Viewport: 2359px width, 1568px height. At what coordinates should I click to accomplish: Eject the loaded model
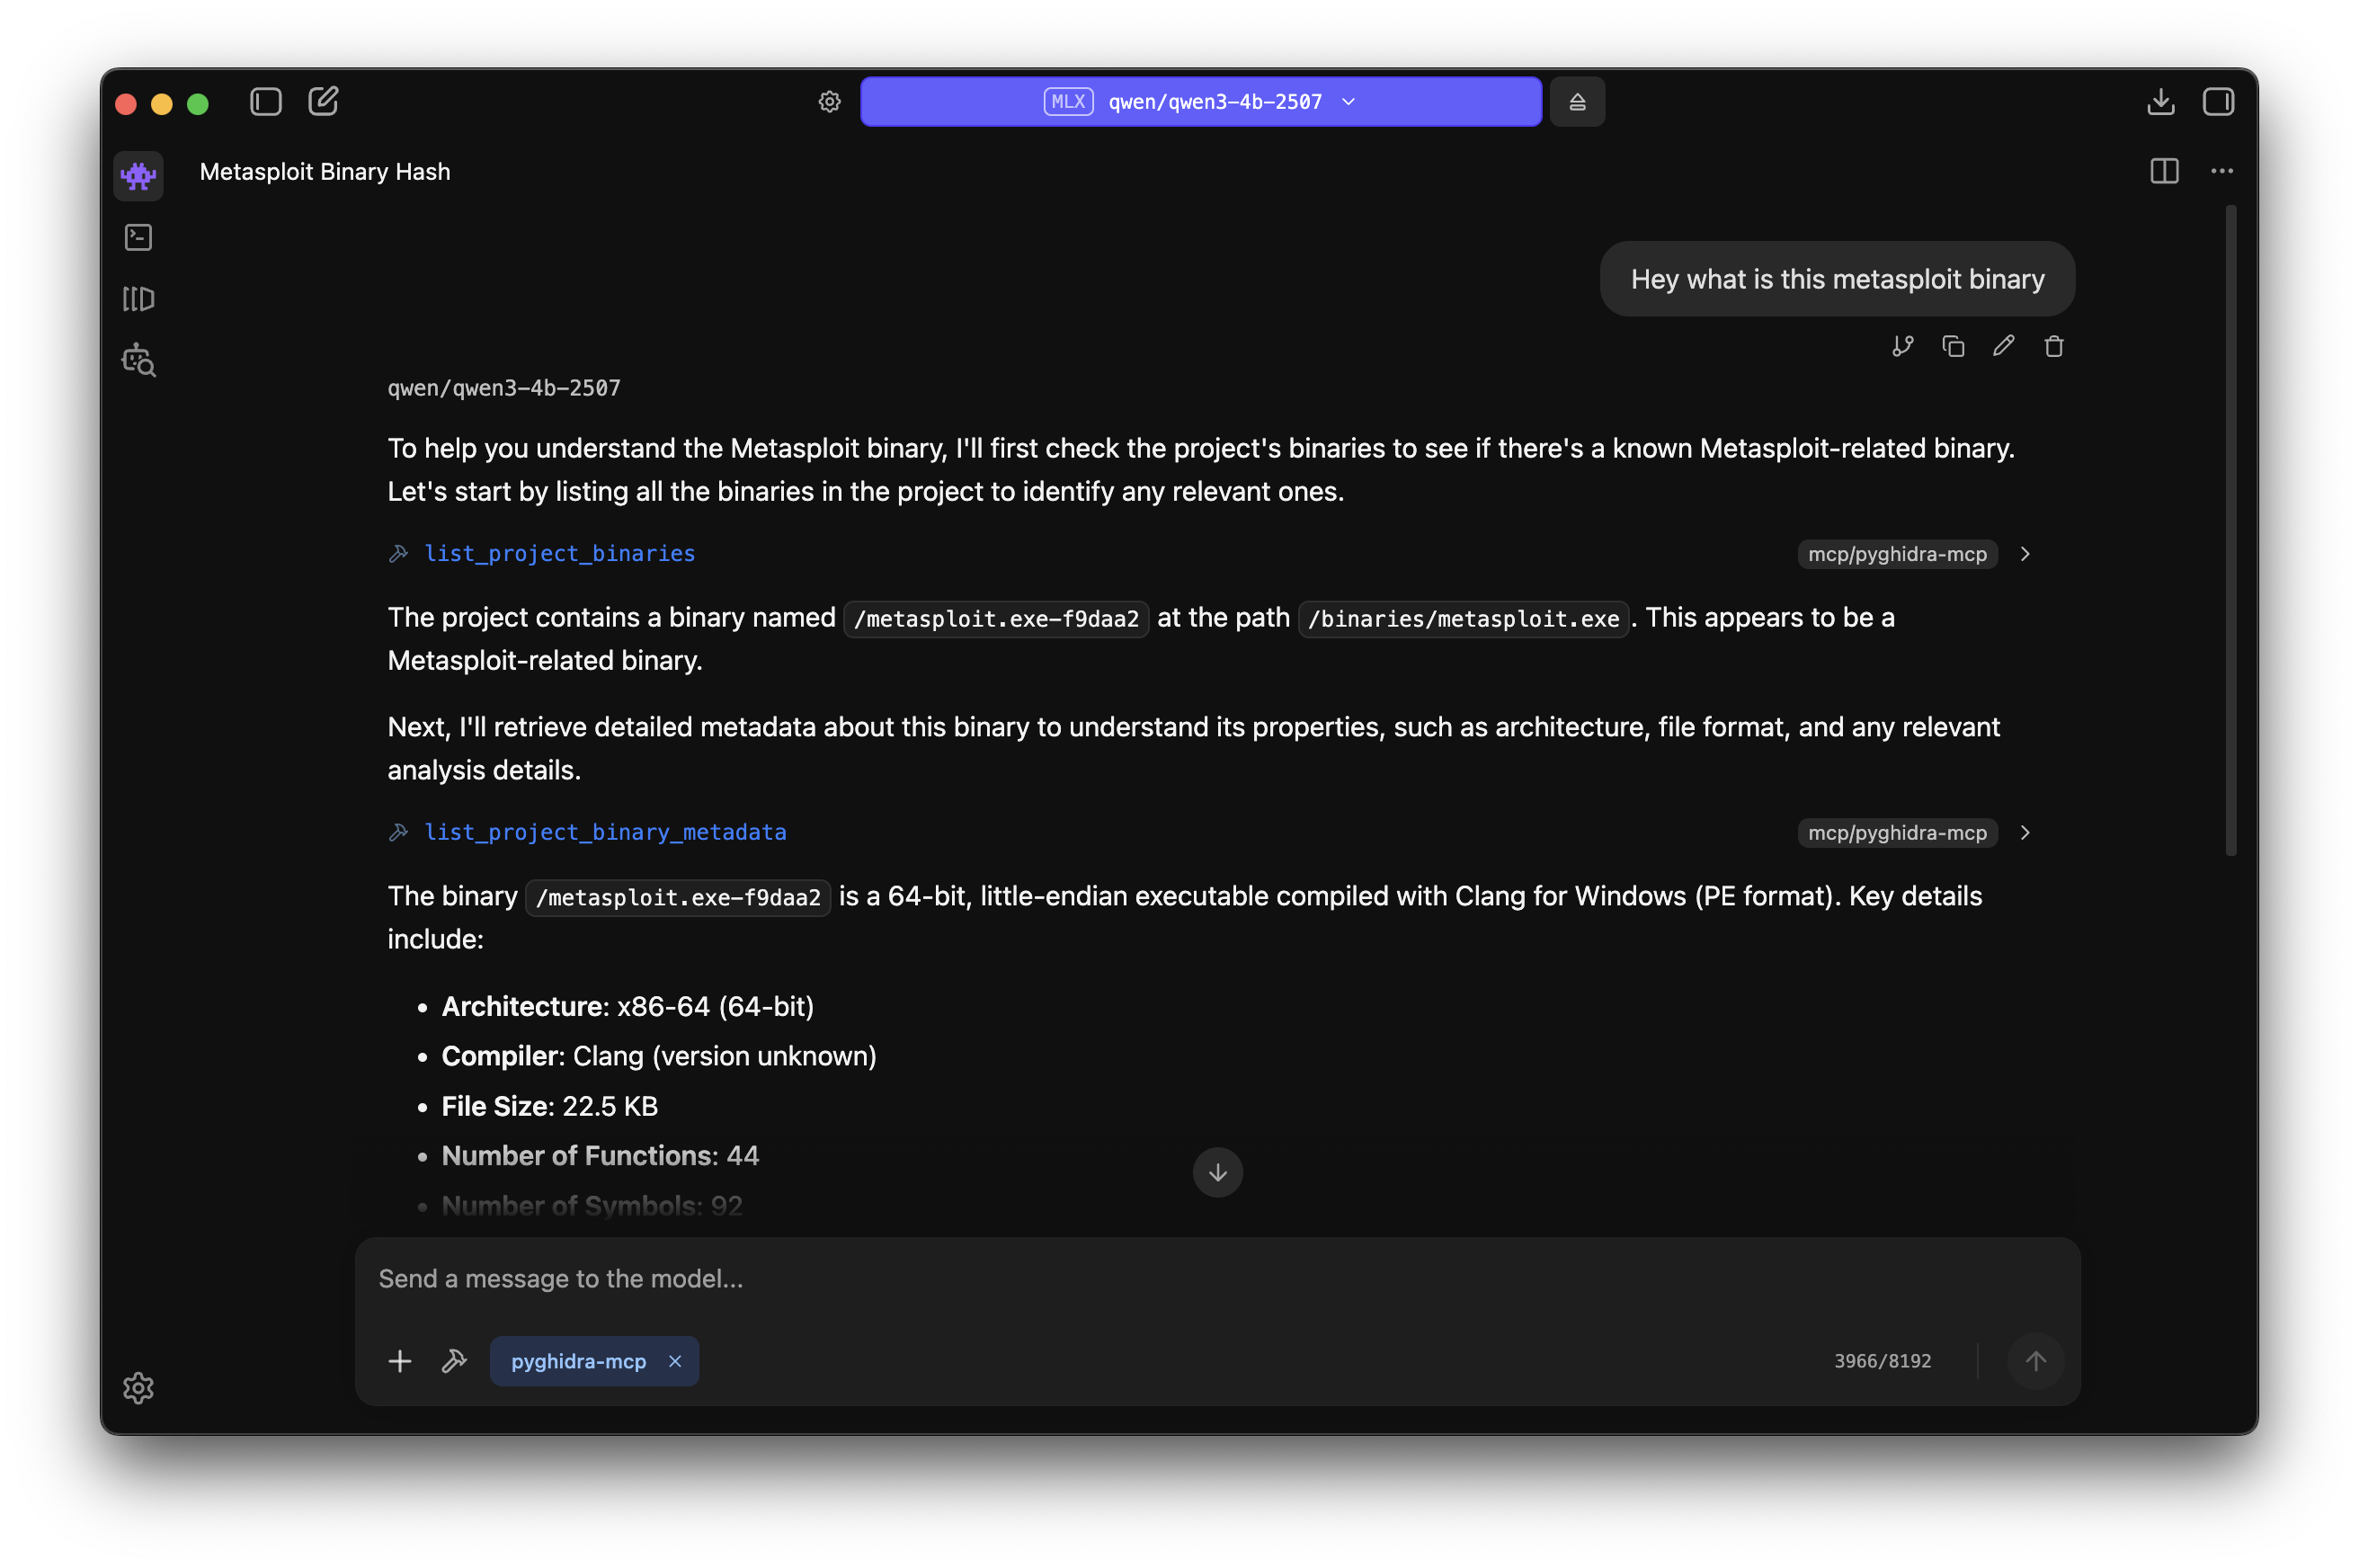(1577, 102)
